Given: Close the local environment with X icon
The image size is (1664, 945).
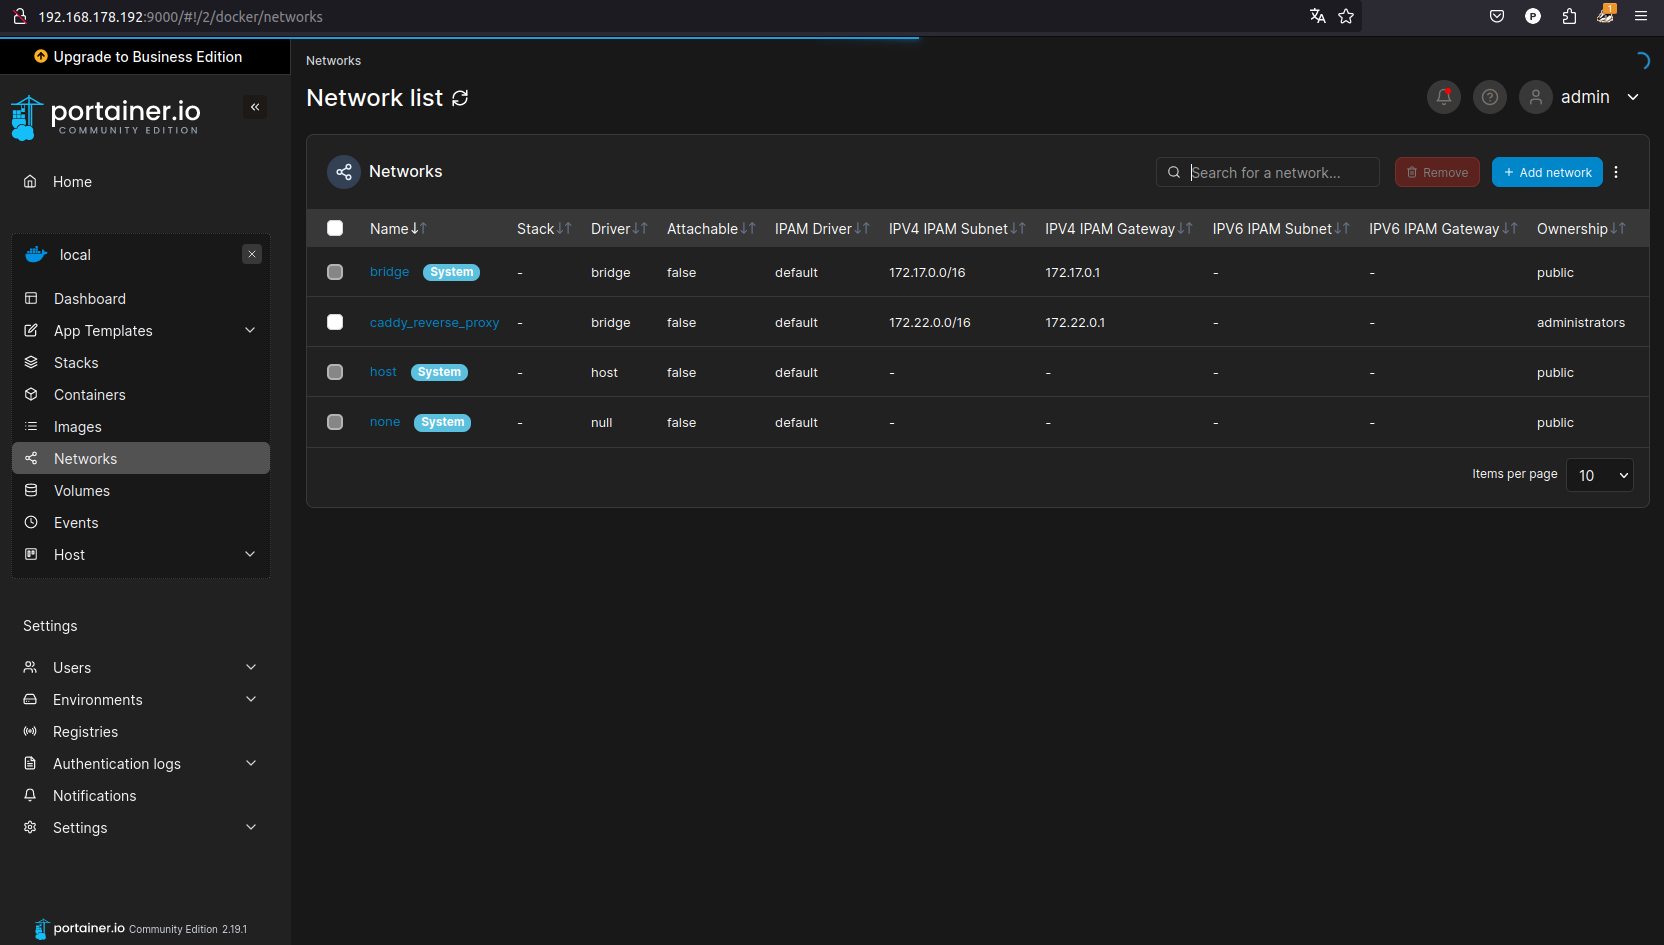Looking at the screenshot, I should pos(252,254).
